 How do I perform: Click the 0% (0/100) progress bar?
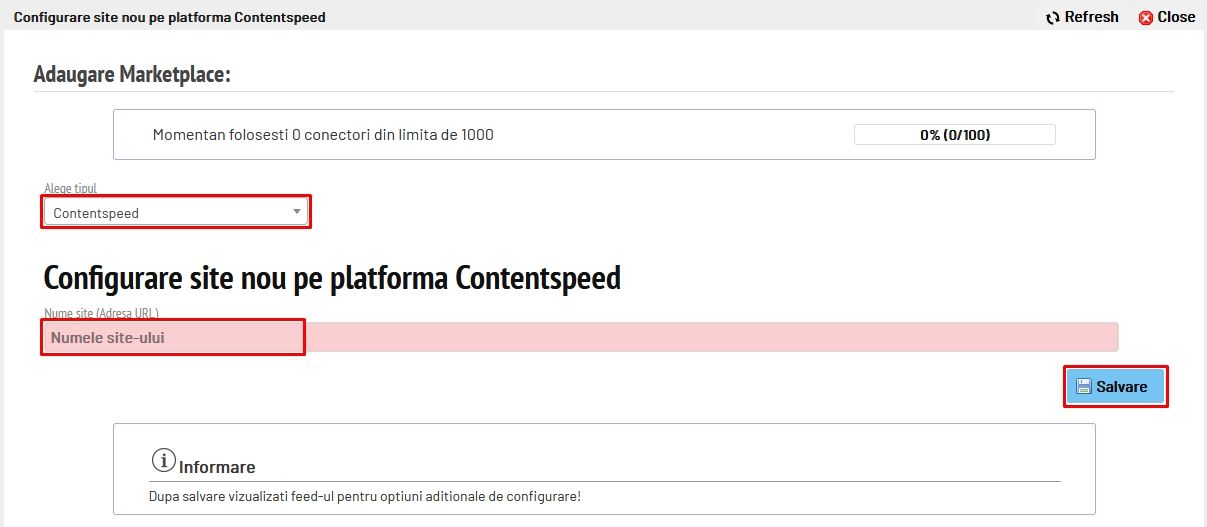click(x=954, y=135)
